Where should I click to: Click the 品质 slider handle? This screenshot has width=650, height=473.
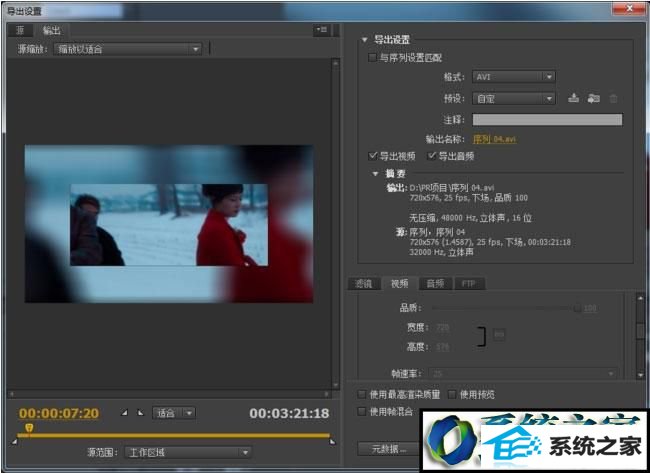577,308
